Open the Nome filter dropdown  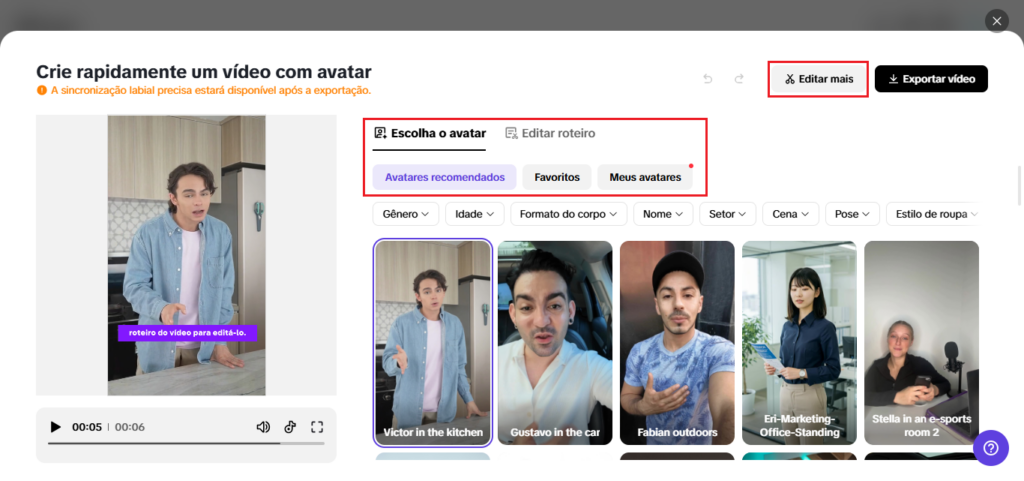pyautogui.click(x=663, y=214)
